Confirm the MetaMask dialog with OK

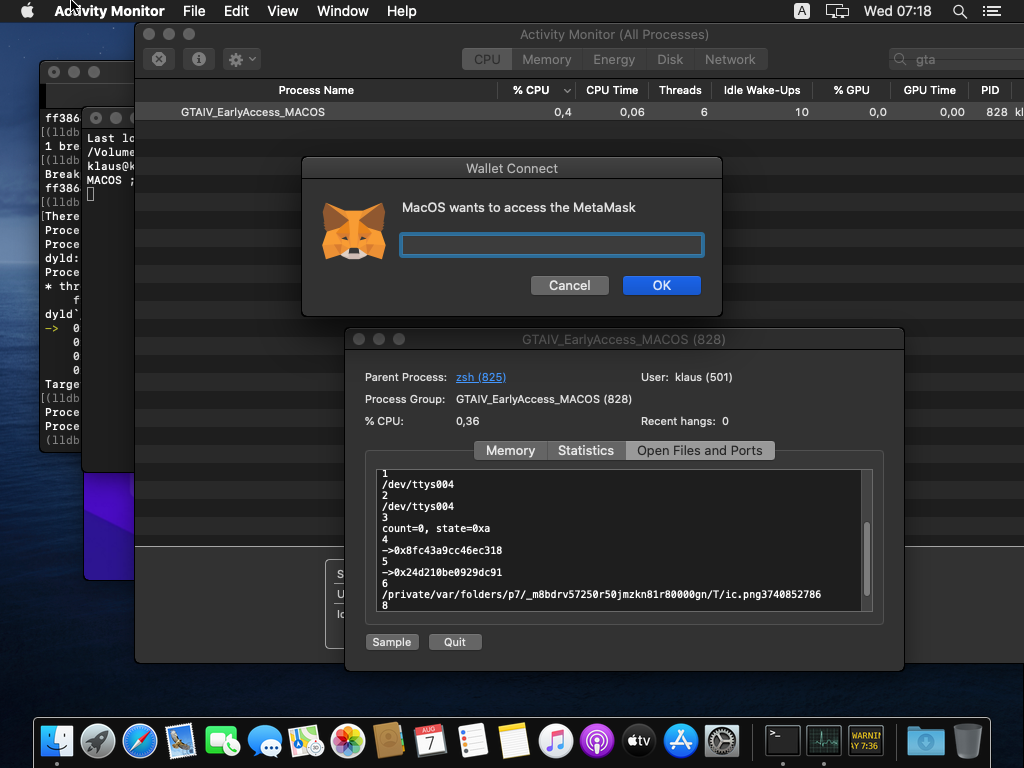click(x=661, y=285)
